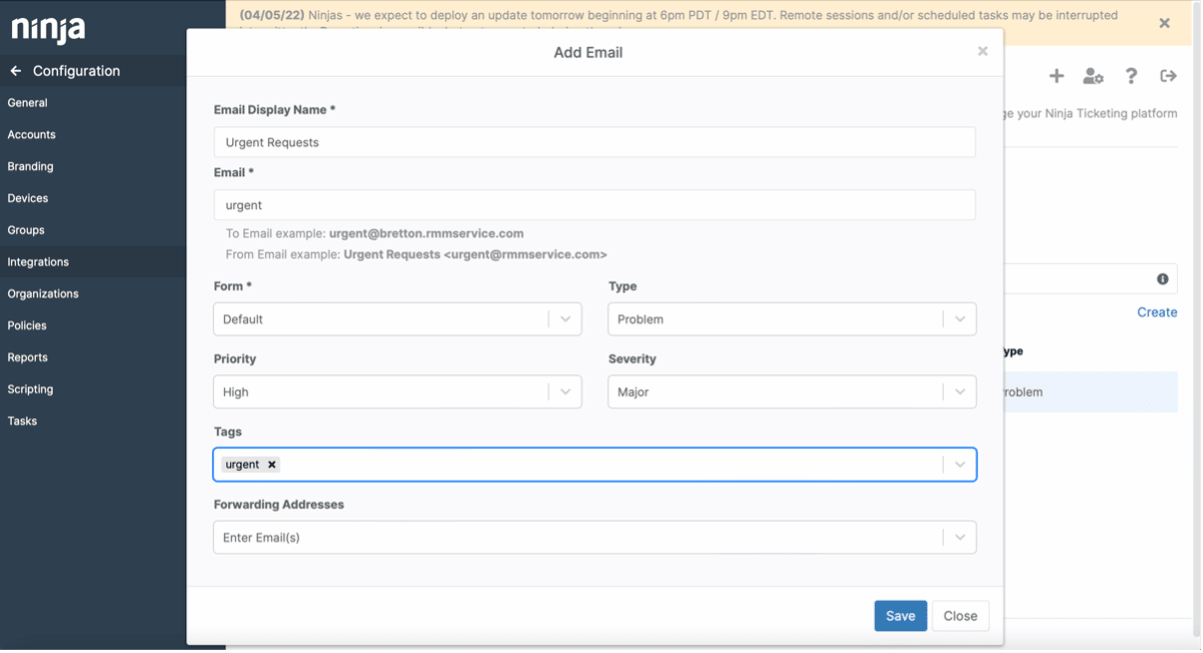The height and width of the screenshot is (653, 1203).
Task: Click the info icon near Create
Action: pyautogui.click(x=1163, y=278)
